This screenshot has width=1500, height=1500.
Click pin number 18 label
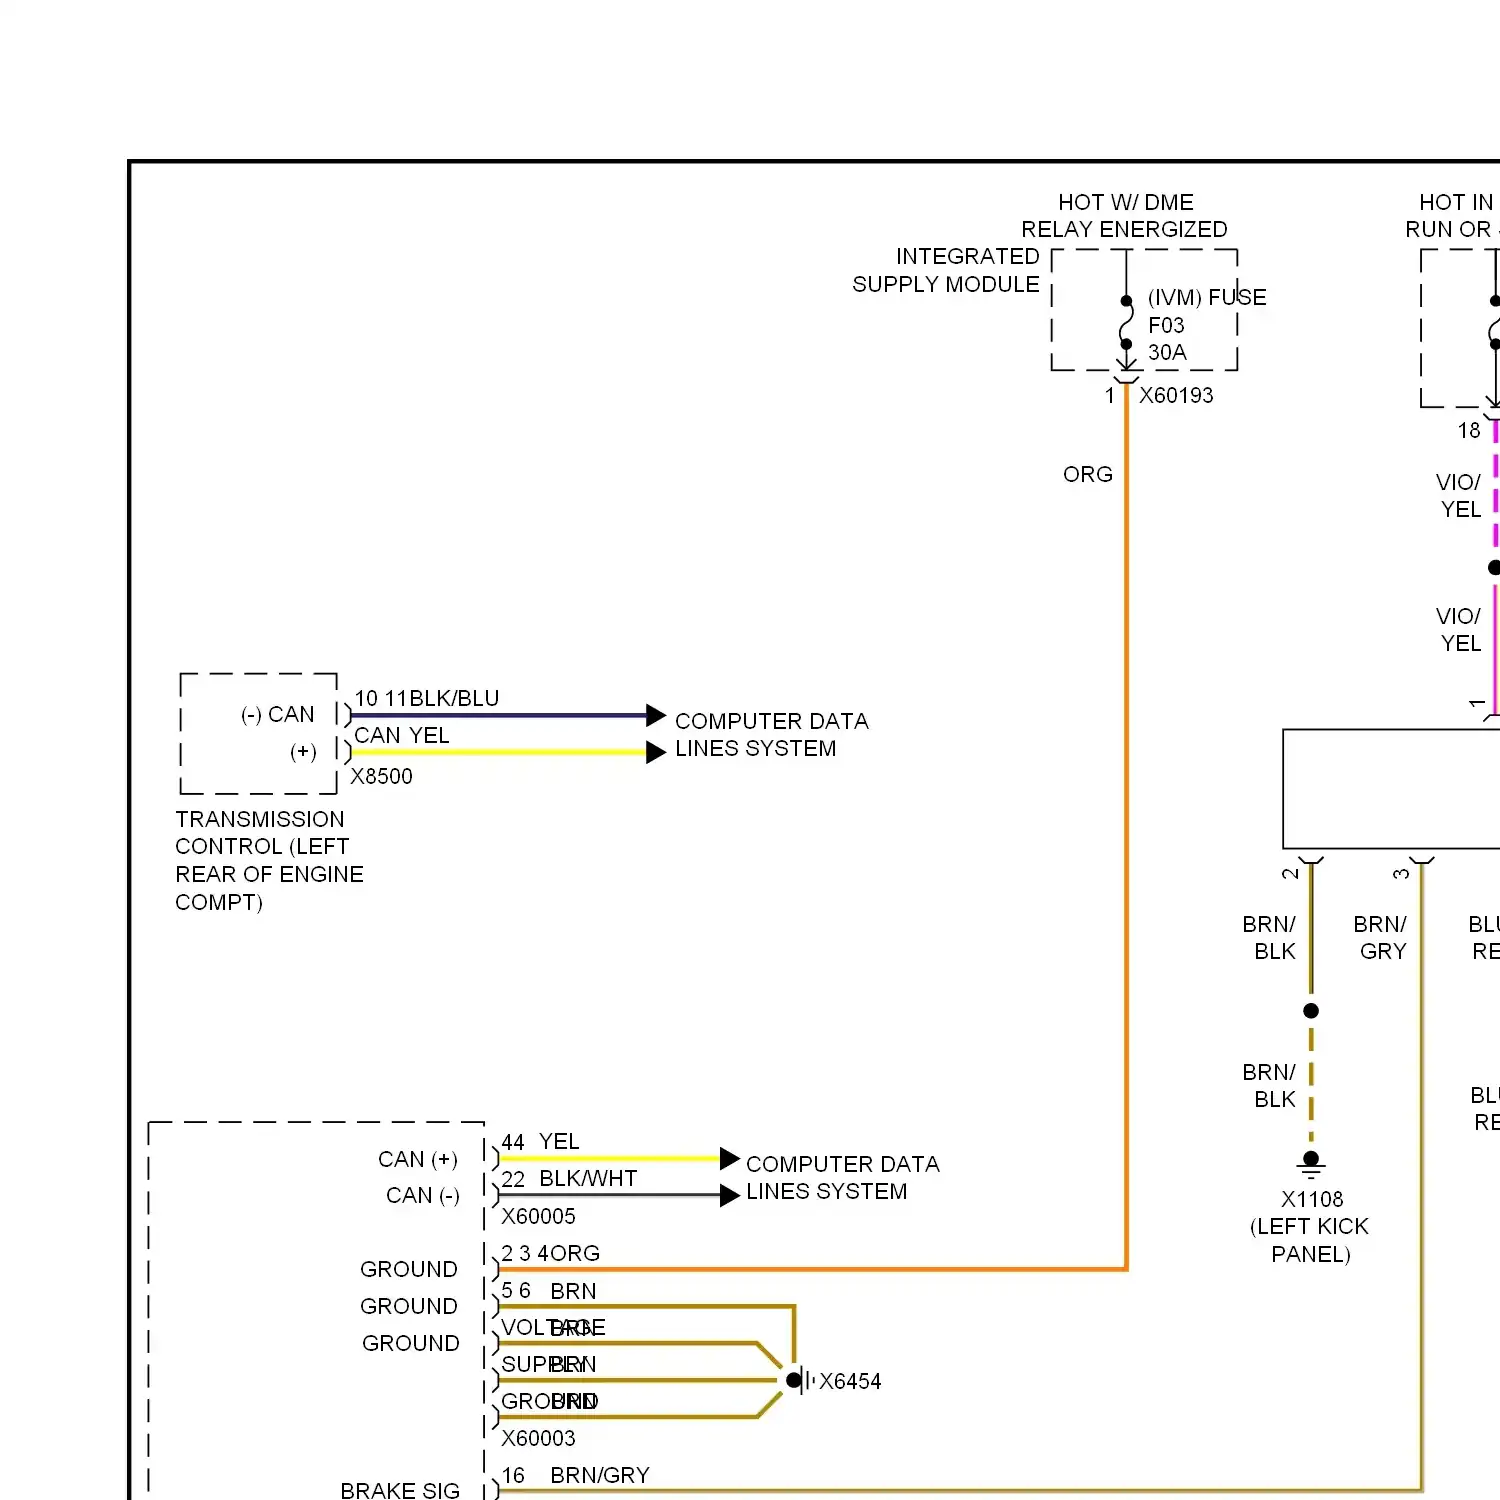pos(1468,430)
